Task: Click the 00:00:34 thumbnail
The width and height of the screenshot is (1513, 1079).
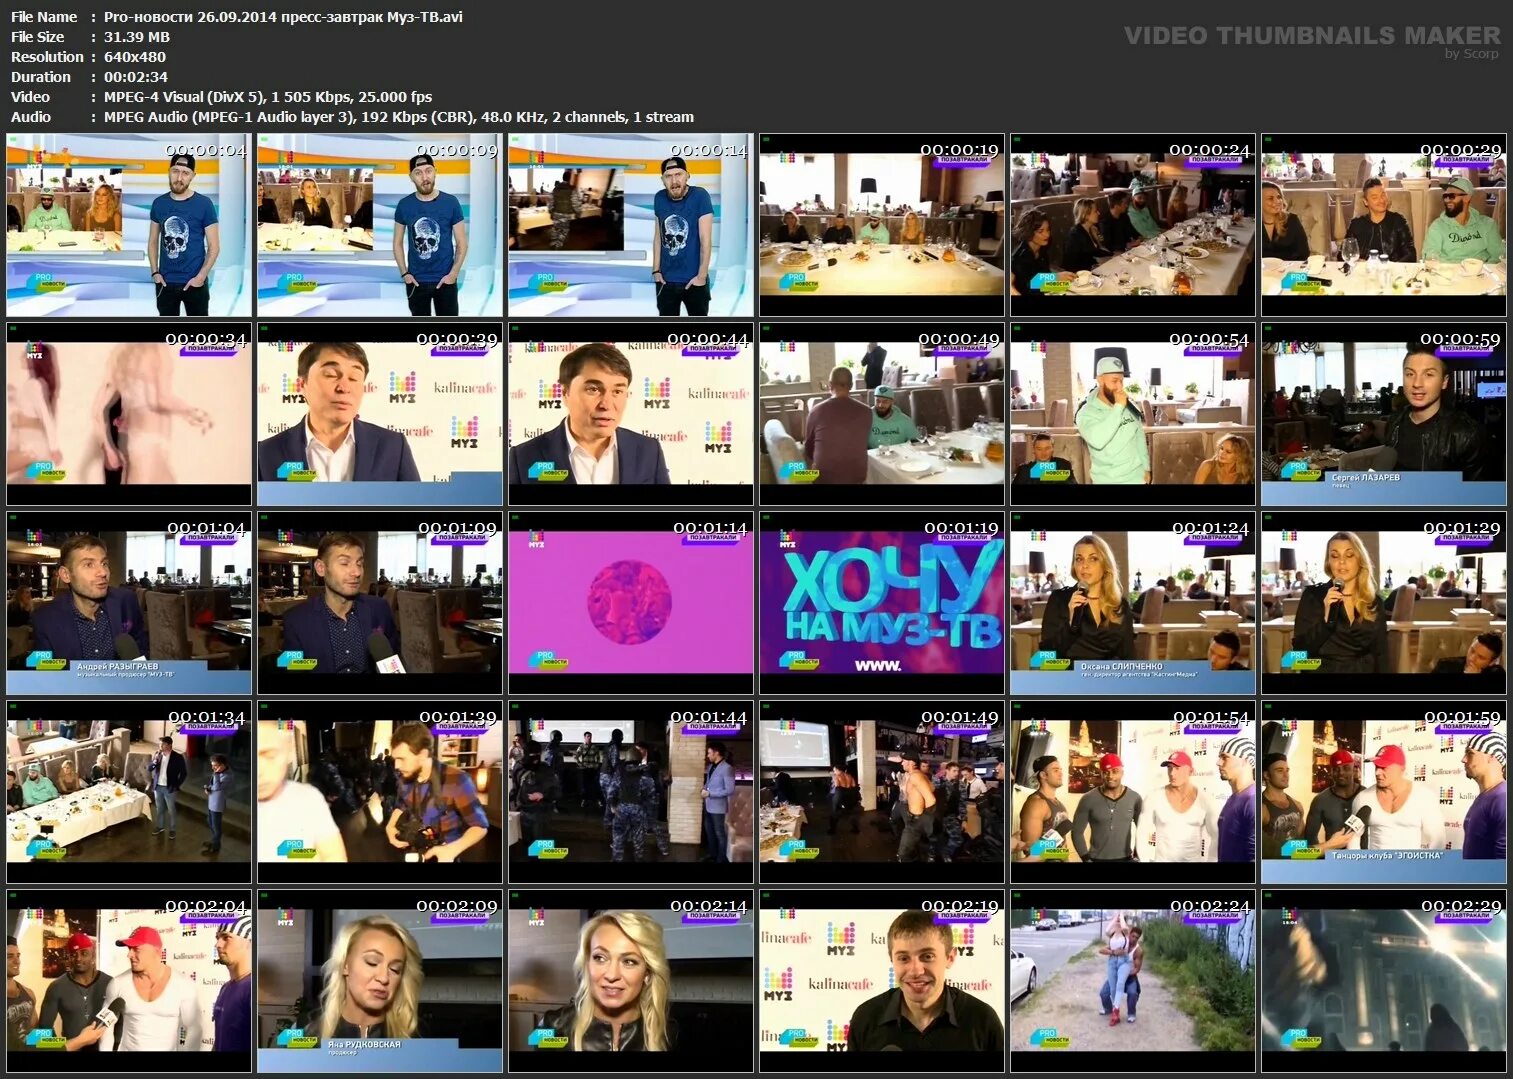Action: [x=129, y=414]
